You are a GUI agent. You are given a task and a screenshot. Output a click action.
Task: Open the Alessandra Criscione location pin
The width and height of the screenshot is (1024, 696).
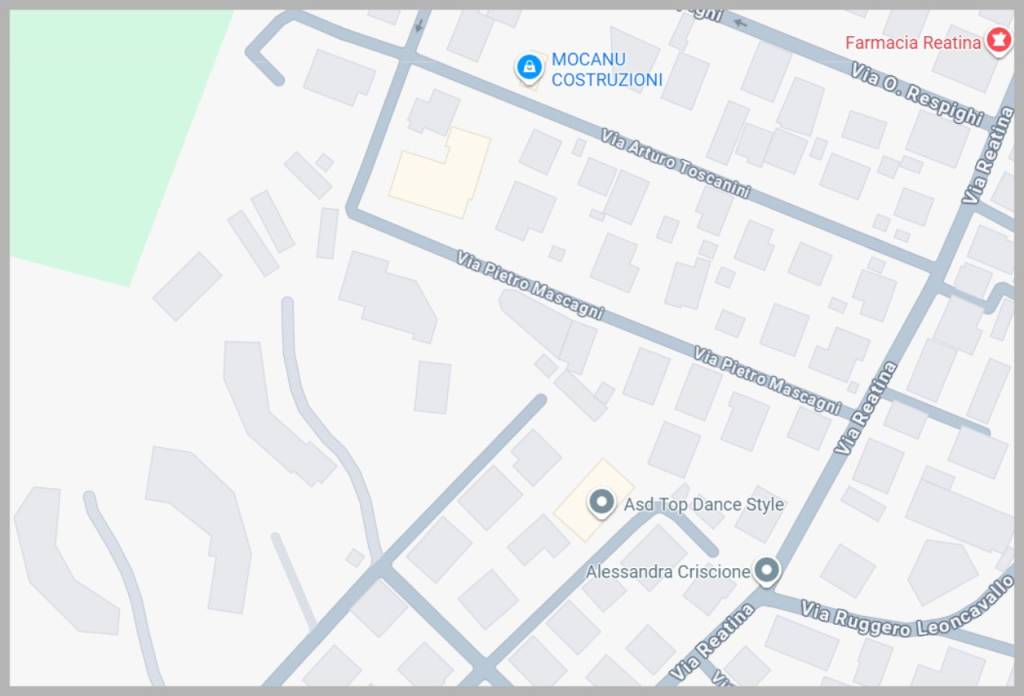767,571
